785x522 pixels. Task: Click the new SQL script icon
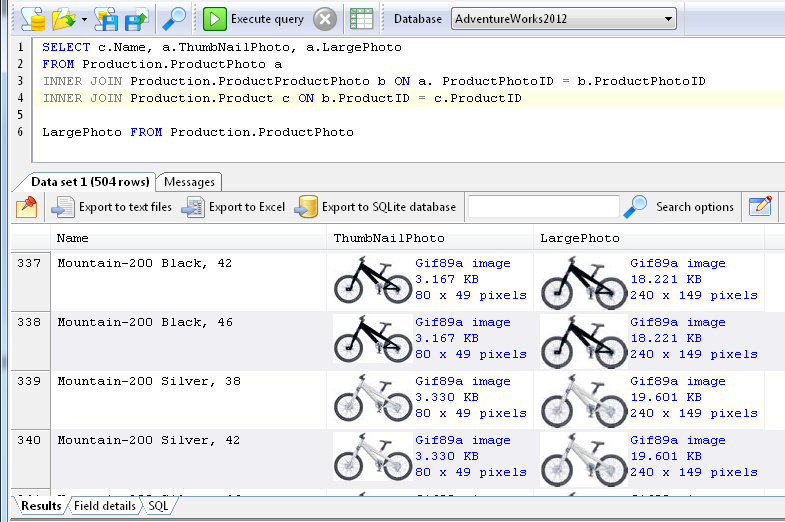[x=32, y=18]
